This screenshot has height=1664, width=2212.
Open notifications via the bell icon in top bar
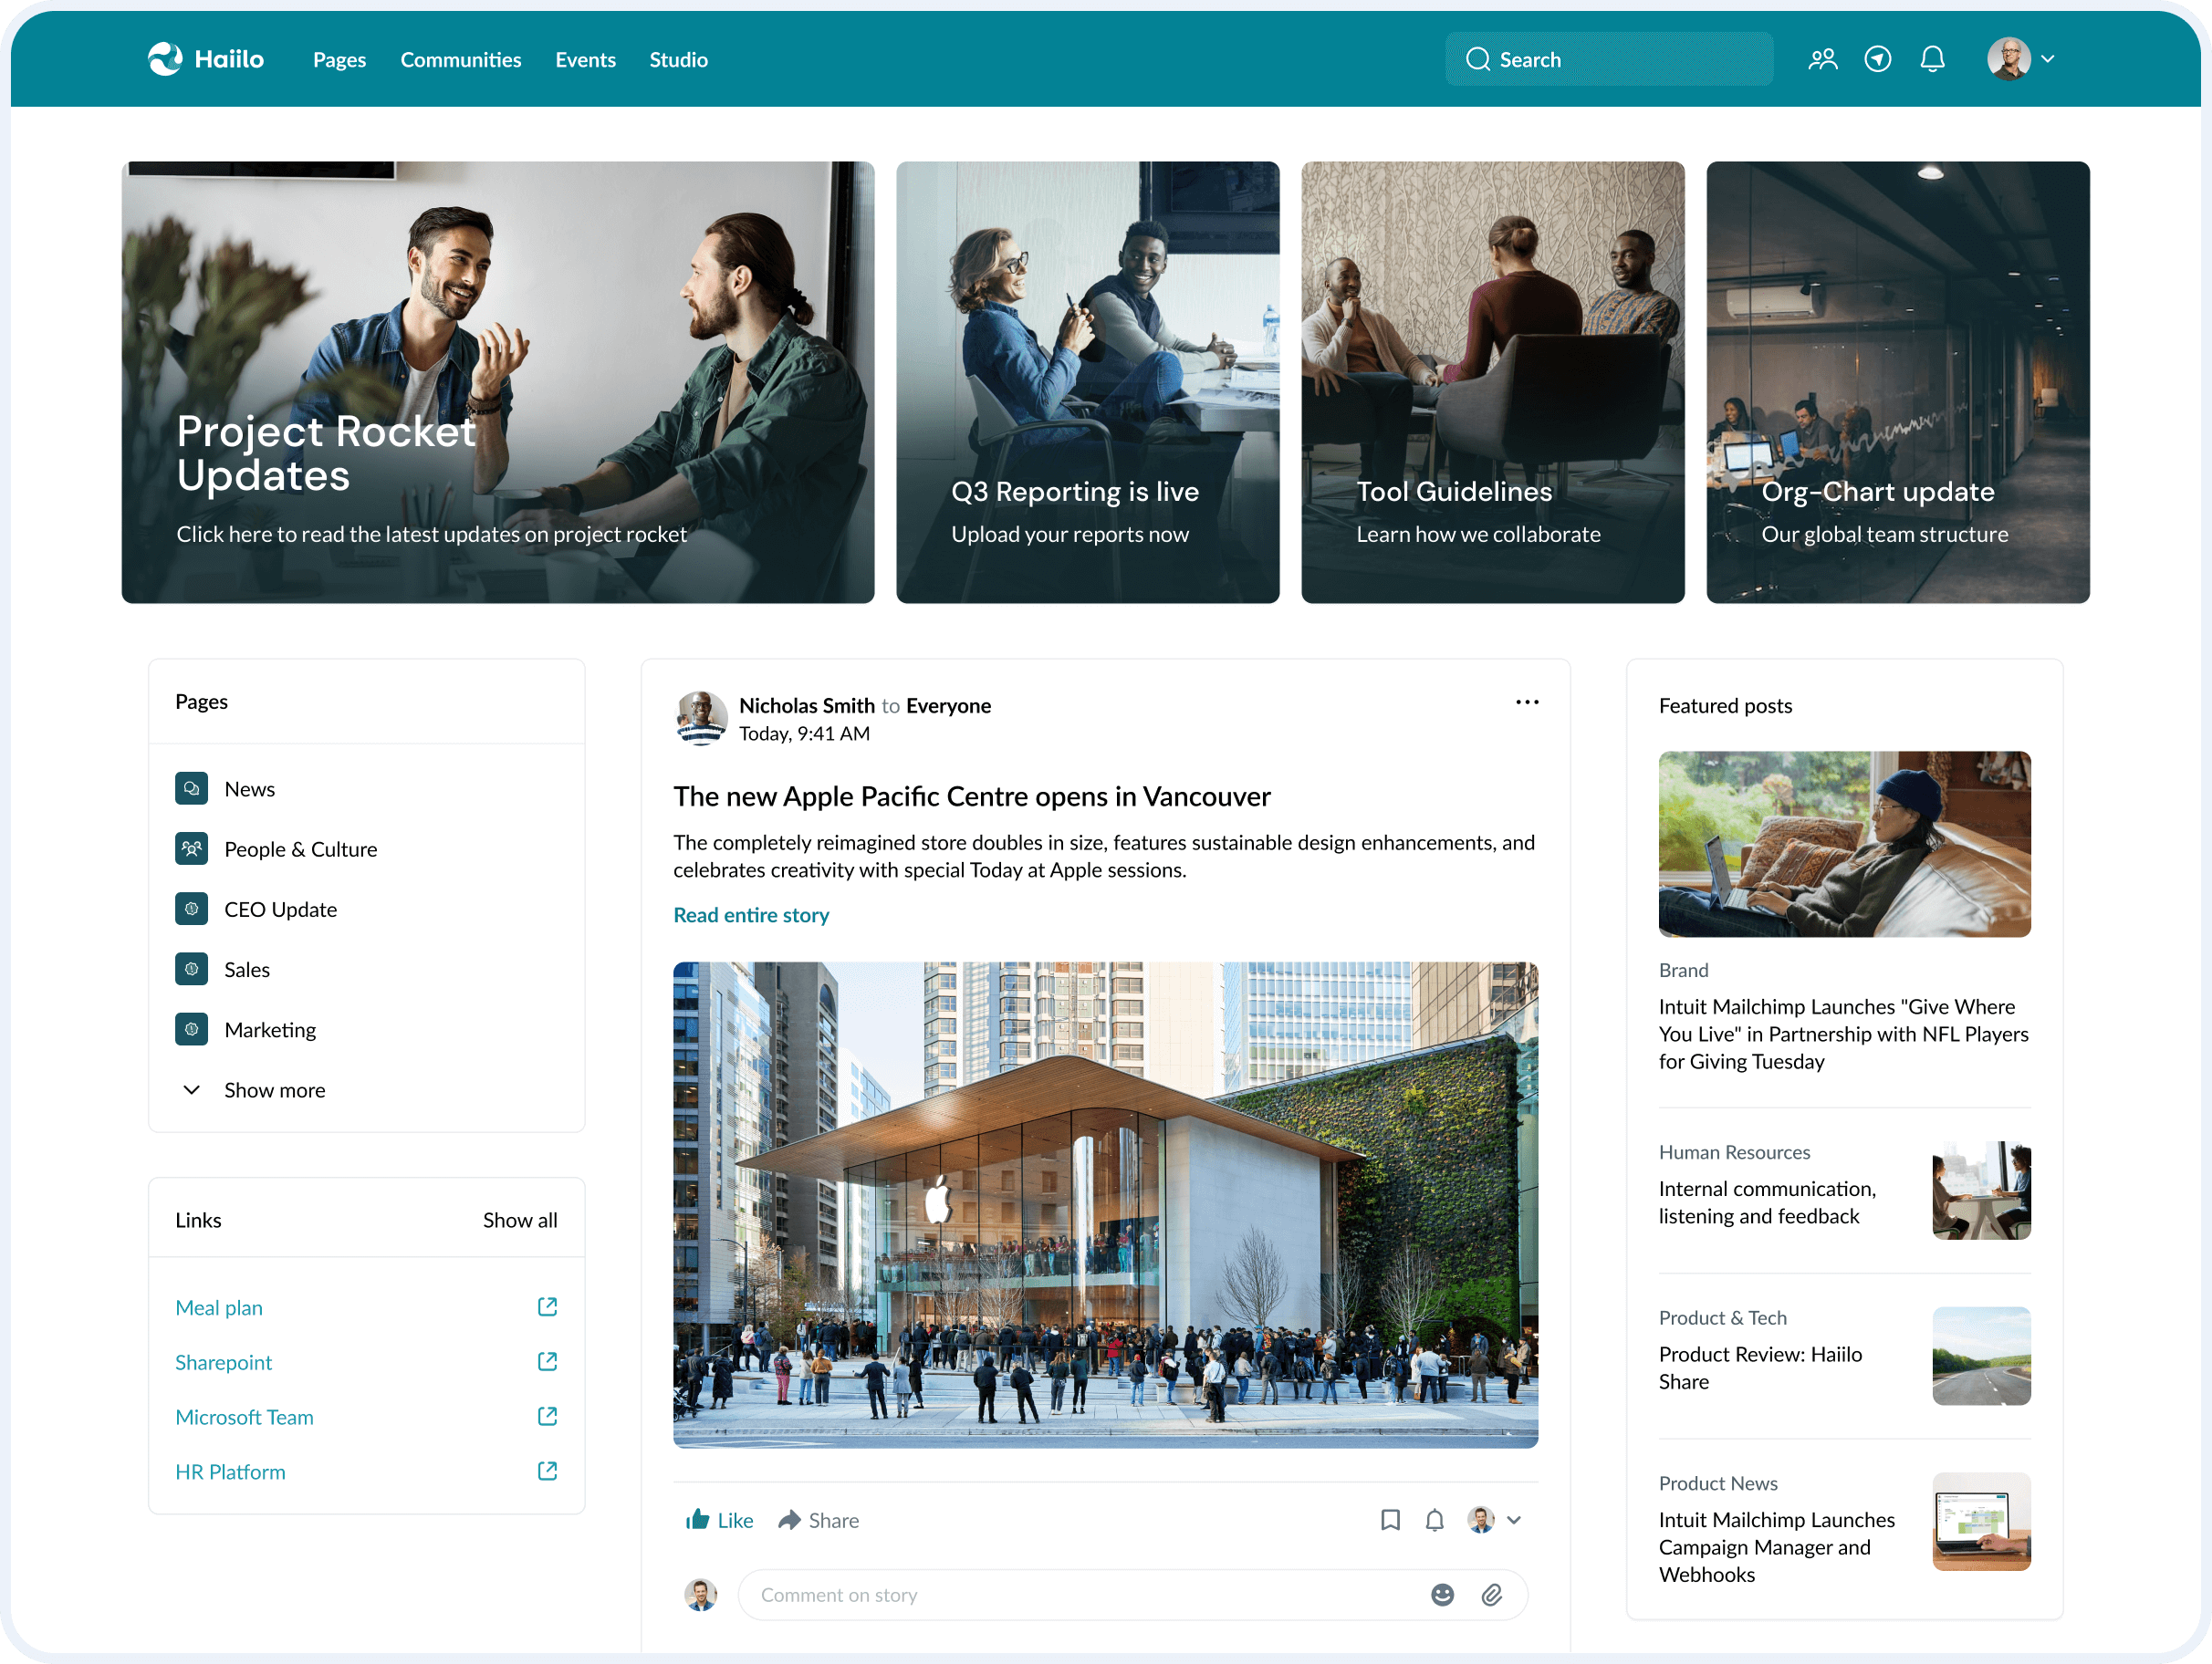coord(1933,59)
